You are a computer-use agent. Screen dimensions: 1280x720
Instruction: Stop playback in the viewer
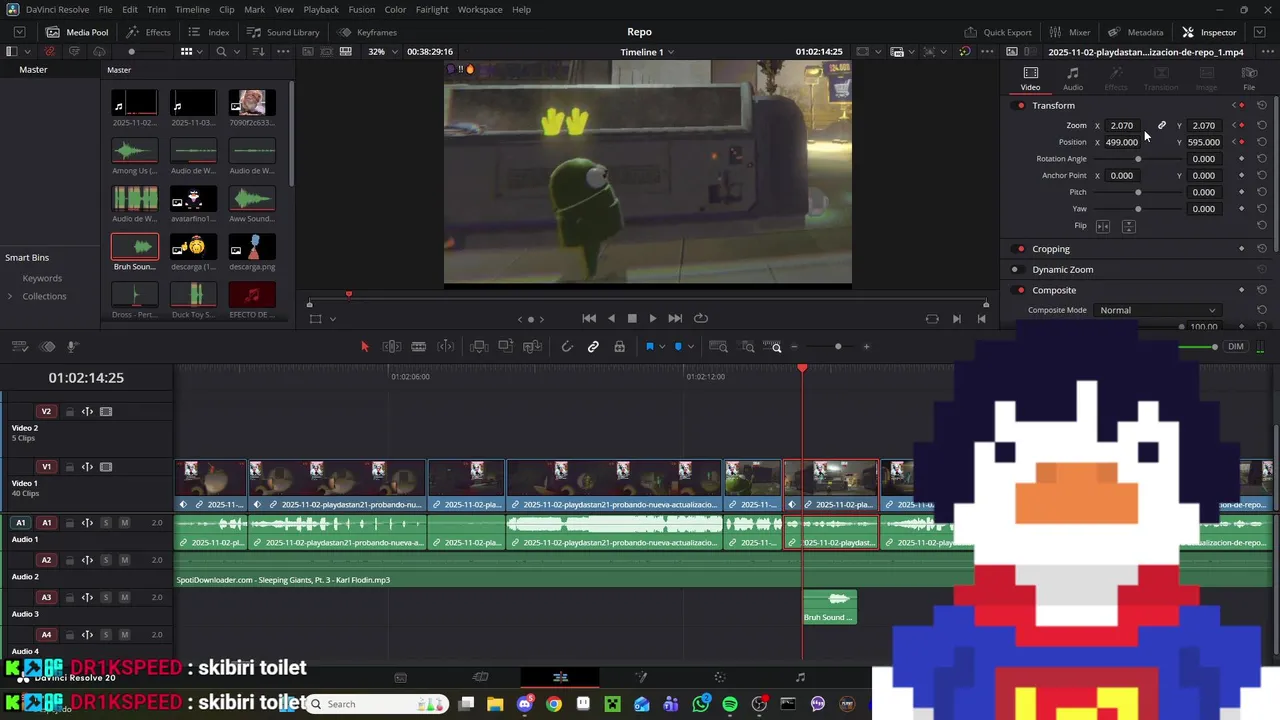632,318
